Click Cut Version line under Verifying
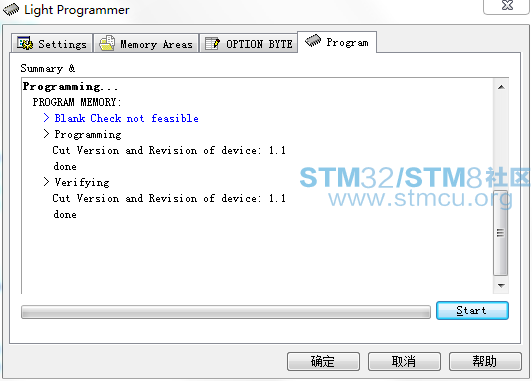The width and height of the screenshot is (532, 381). (x=169, y=198)
